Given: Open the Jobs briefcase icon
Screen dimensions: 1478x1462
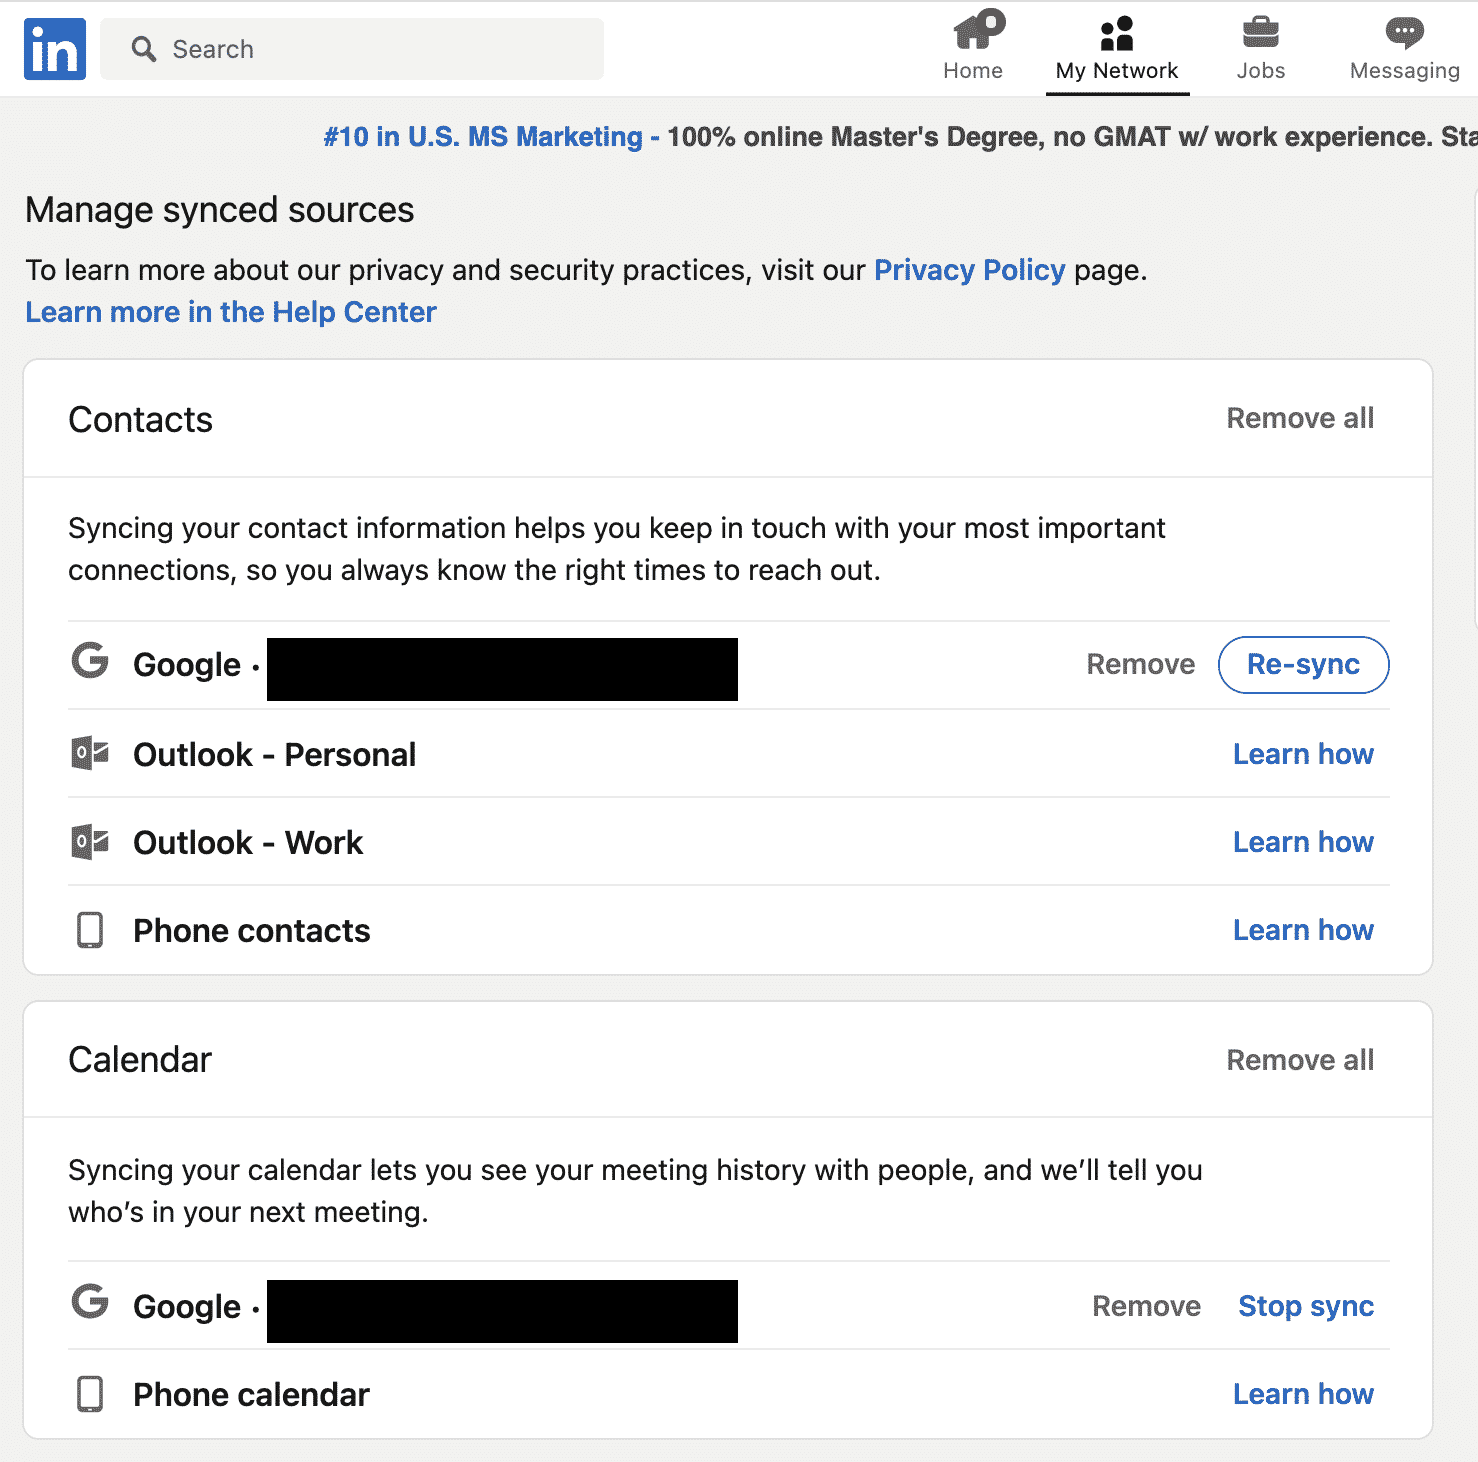Looking at the screenshot, I should pos(1260,33).
